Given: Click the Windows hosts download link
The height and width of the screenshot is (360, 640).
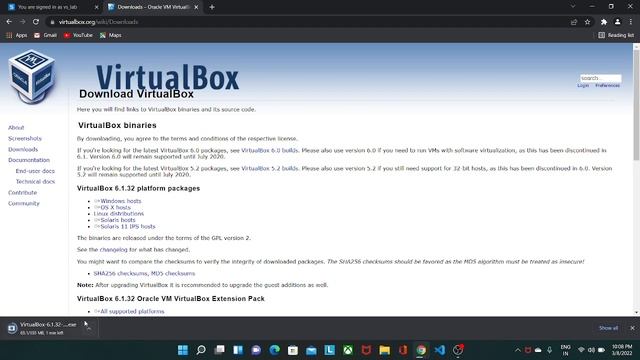Looking at the screenshot, I should (x=120, y=201).
